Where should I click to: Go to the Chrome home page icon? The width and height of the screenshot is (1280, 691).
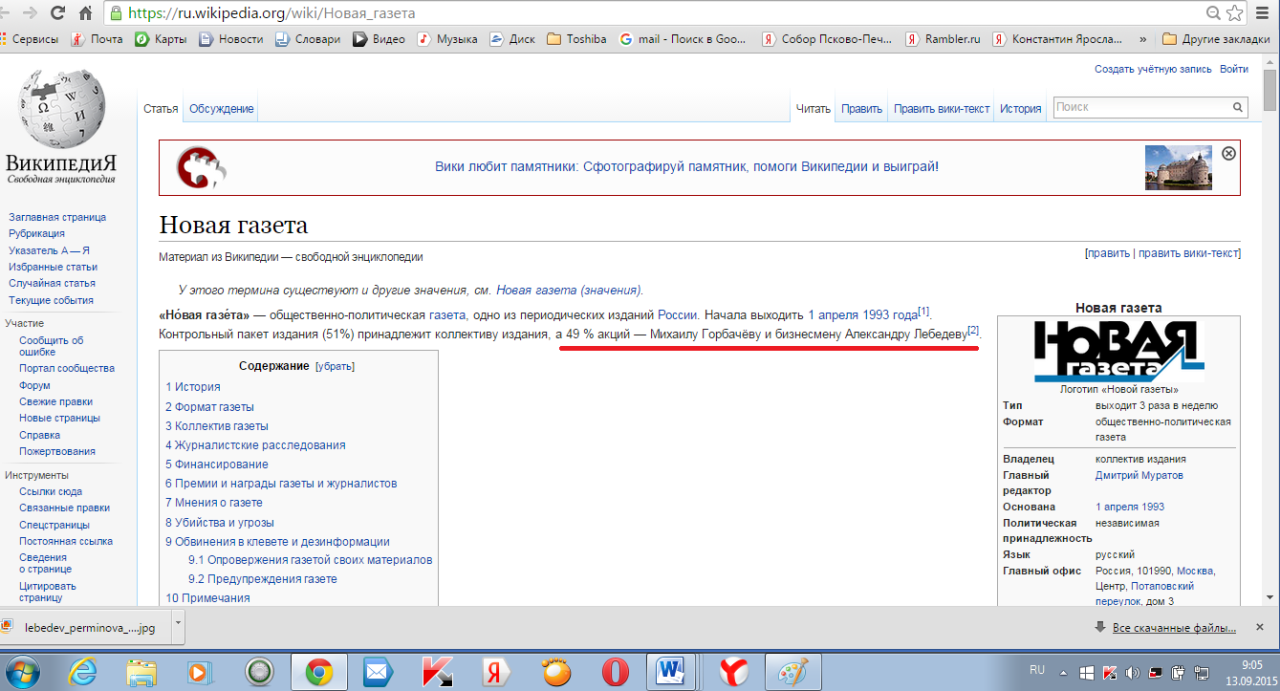tap(86, 14)
